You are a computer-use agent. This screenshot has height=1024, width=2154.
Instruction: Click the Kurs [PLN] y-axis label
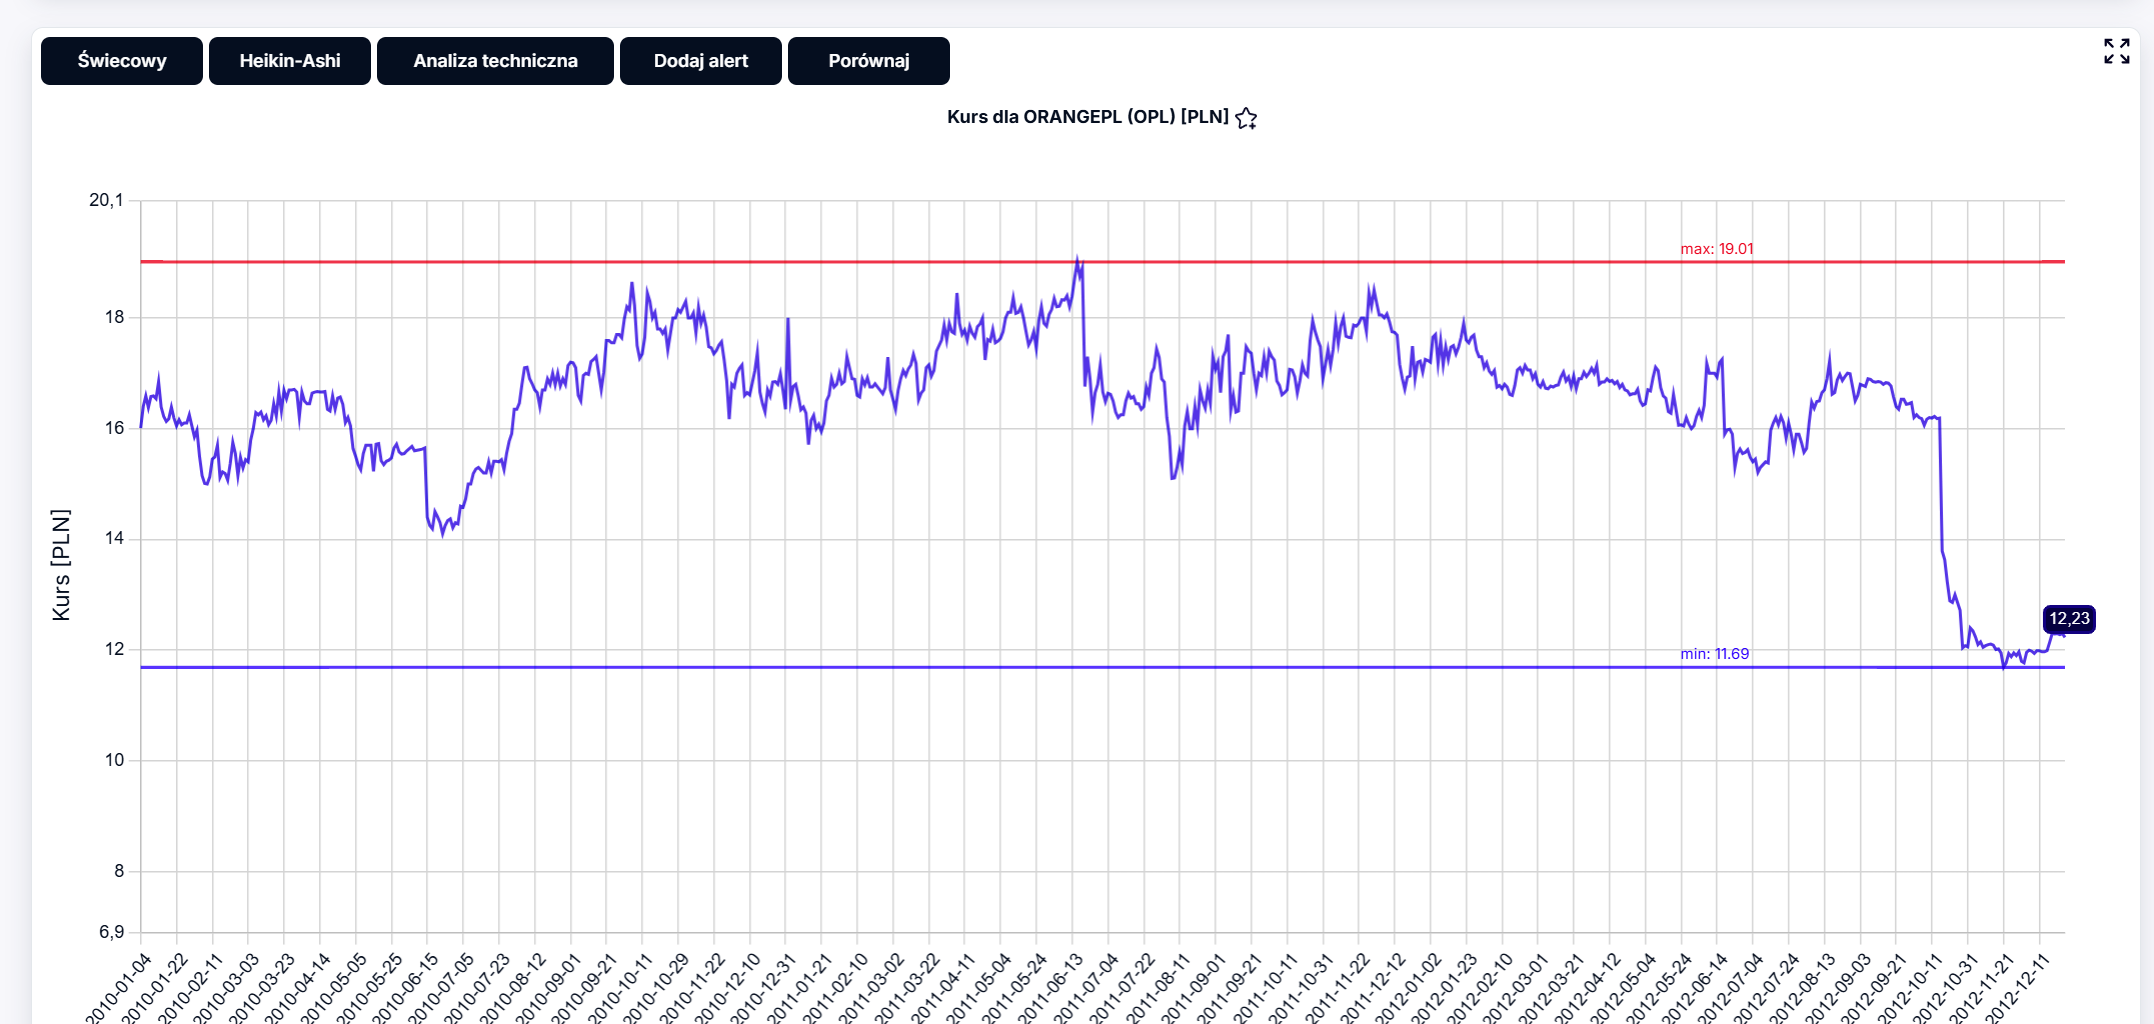click(x=61, y=565)
